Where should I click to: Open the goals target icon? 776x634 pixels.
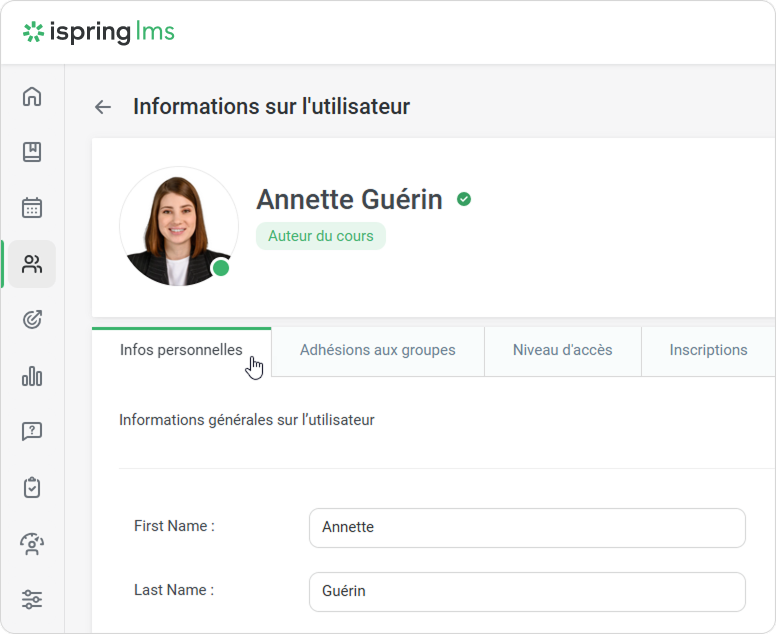pyautogui.click(x=32, y=320)
